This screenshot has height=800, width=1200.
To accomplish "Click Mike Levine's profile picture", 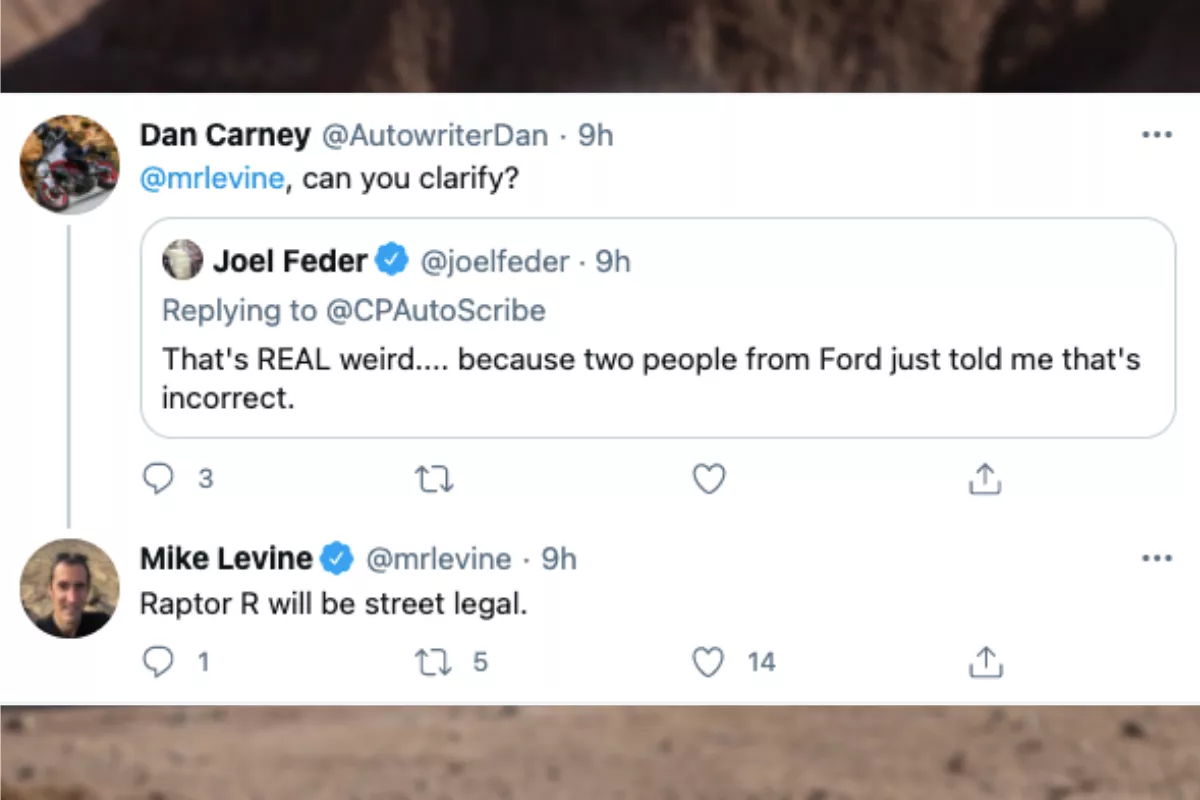I will point(69,588).
